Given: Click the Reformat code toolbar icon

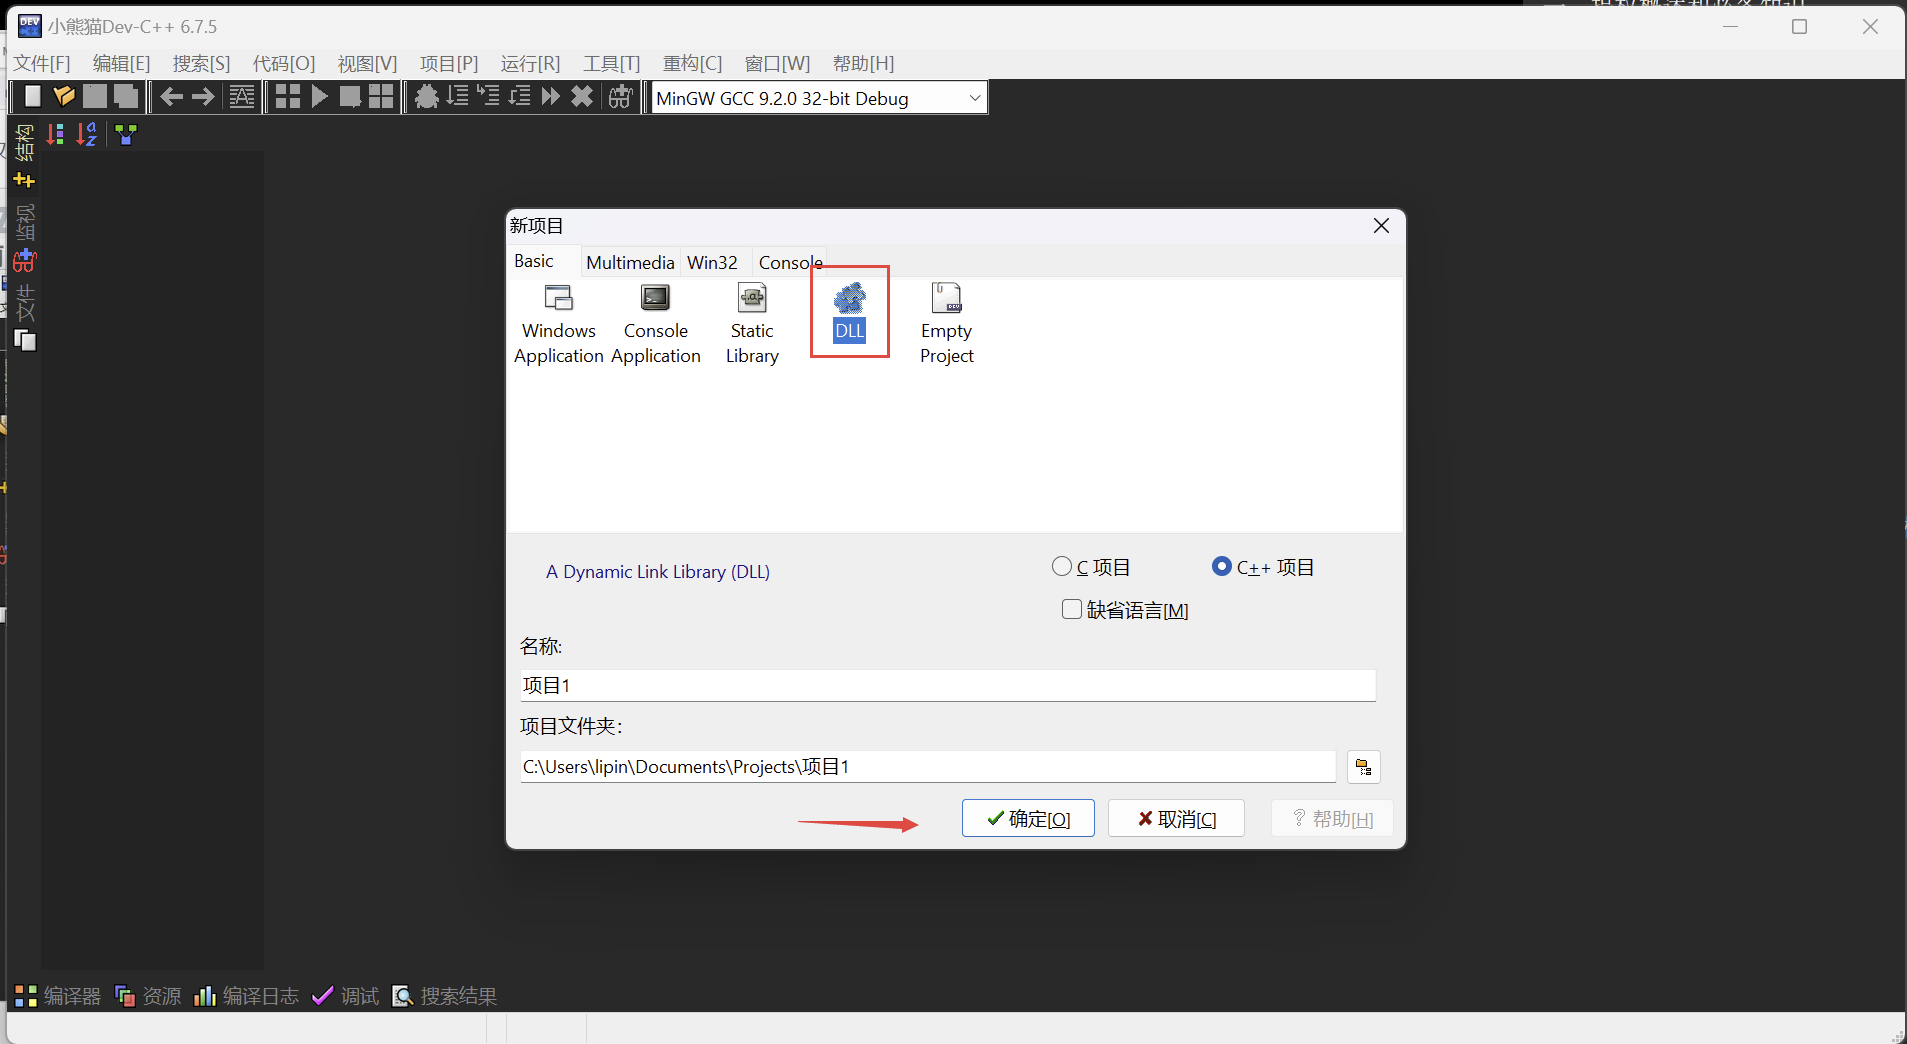Looking at the screenshot, I should pyautogui.click(x=242, y=97).
